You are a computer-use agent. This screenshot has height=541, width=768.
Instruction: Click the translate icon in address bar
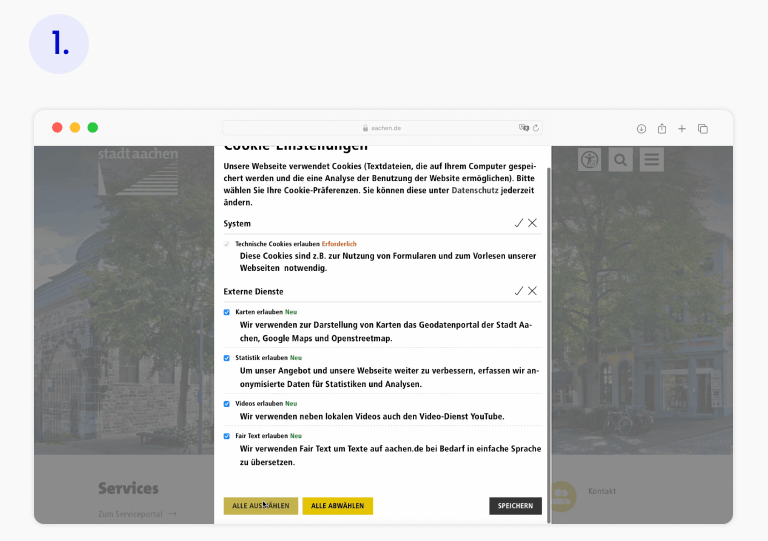coord(524,127)
